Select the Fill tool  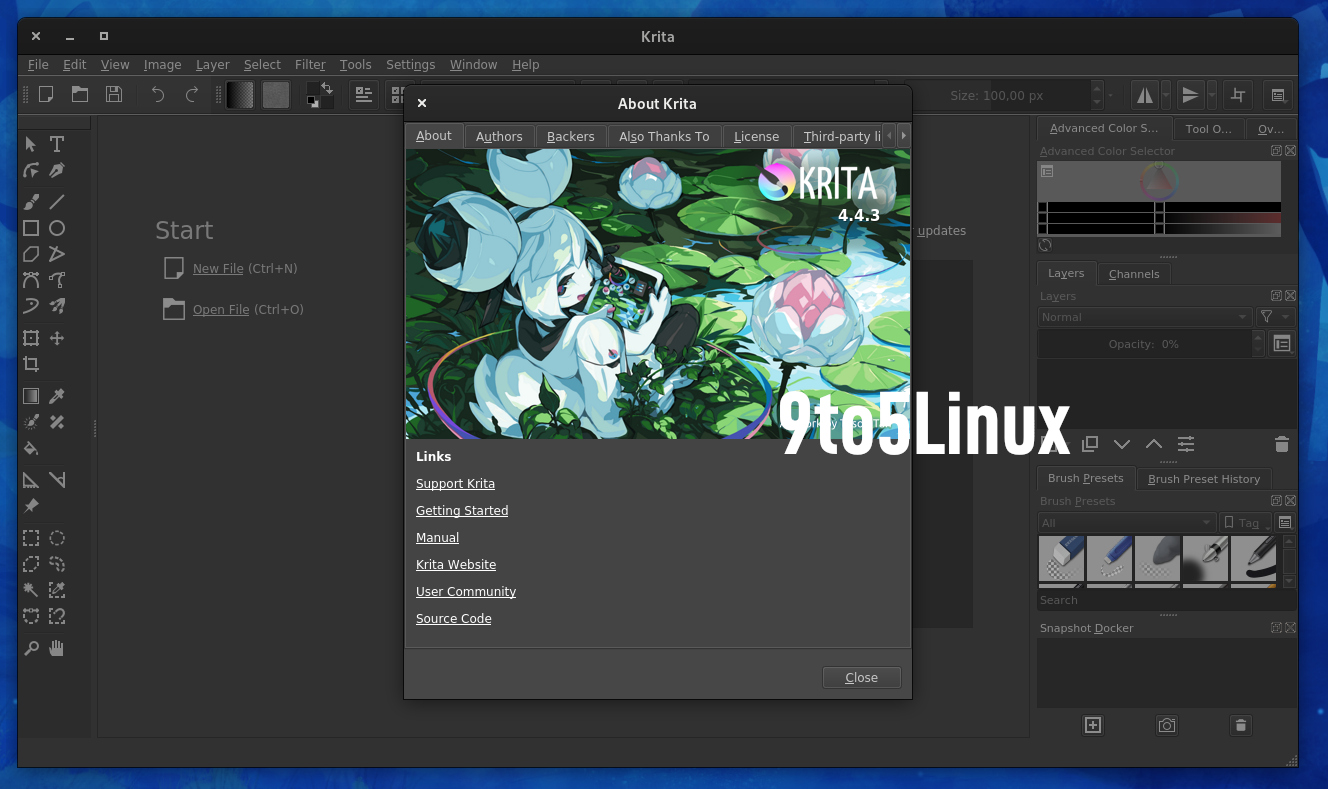pyautogui.click(x=31, y=449)
